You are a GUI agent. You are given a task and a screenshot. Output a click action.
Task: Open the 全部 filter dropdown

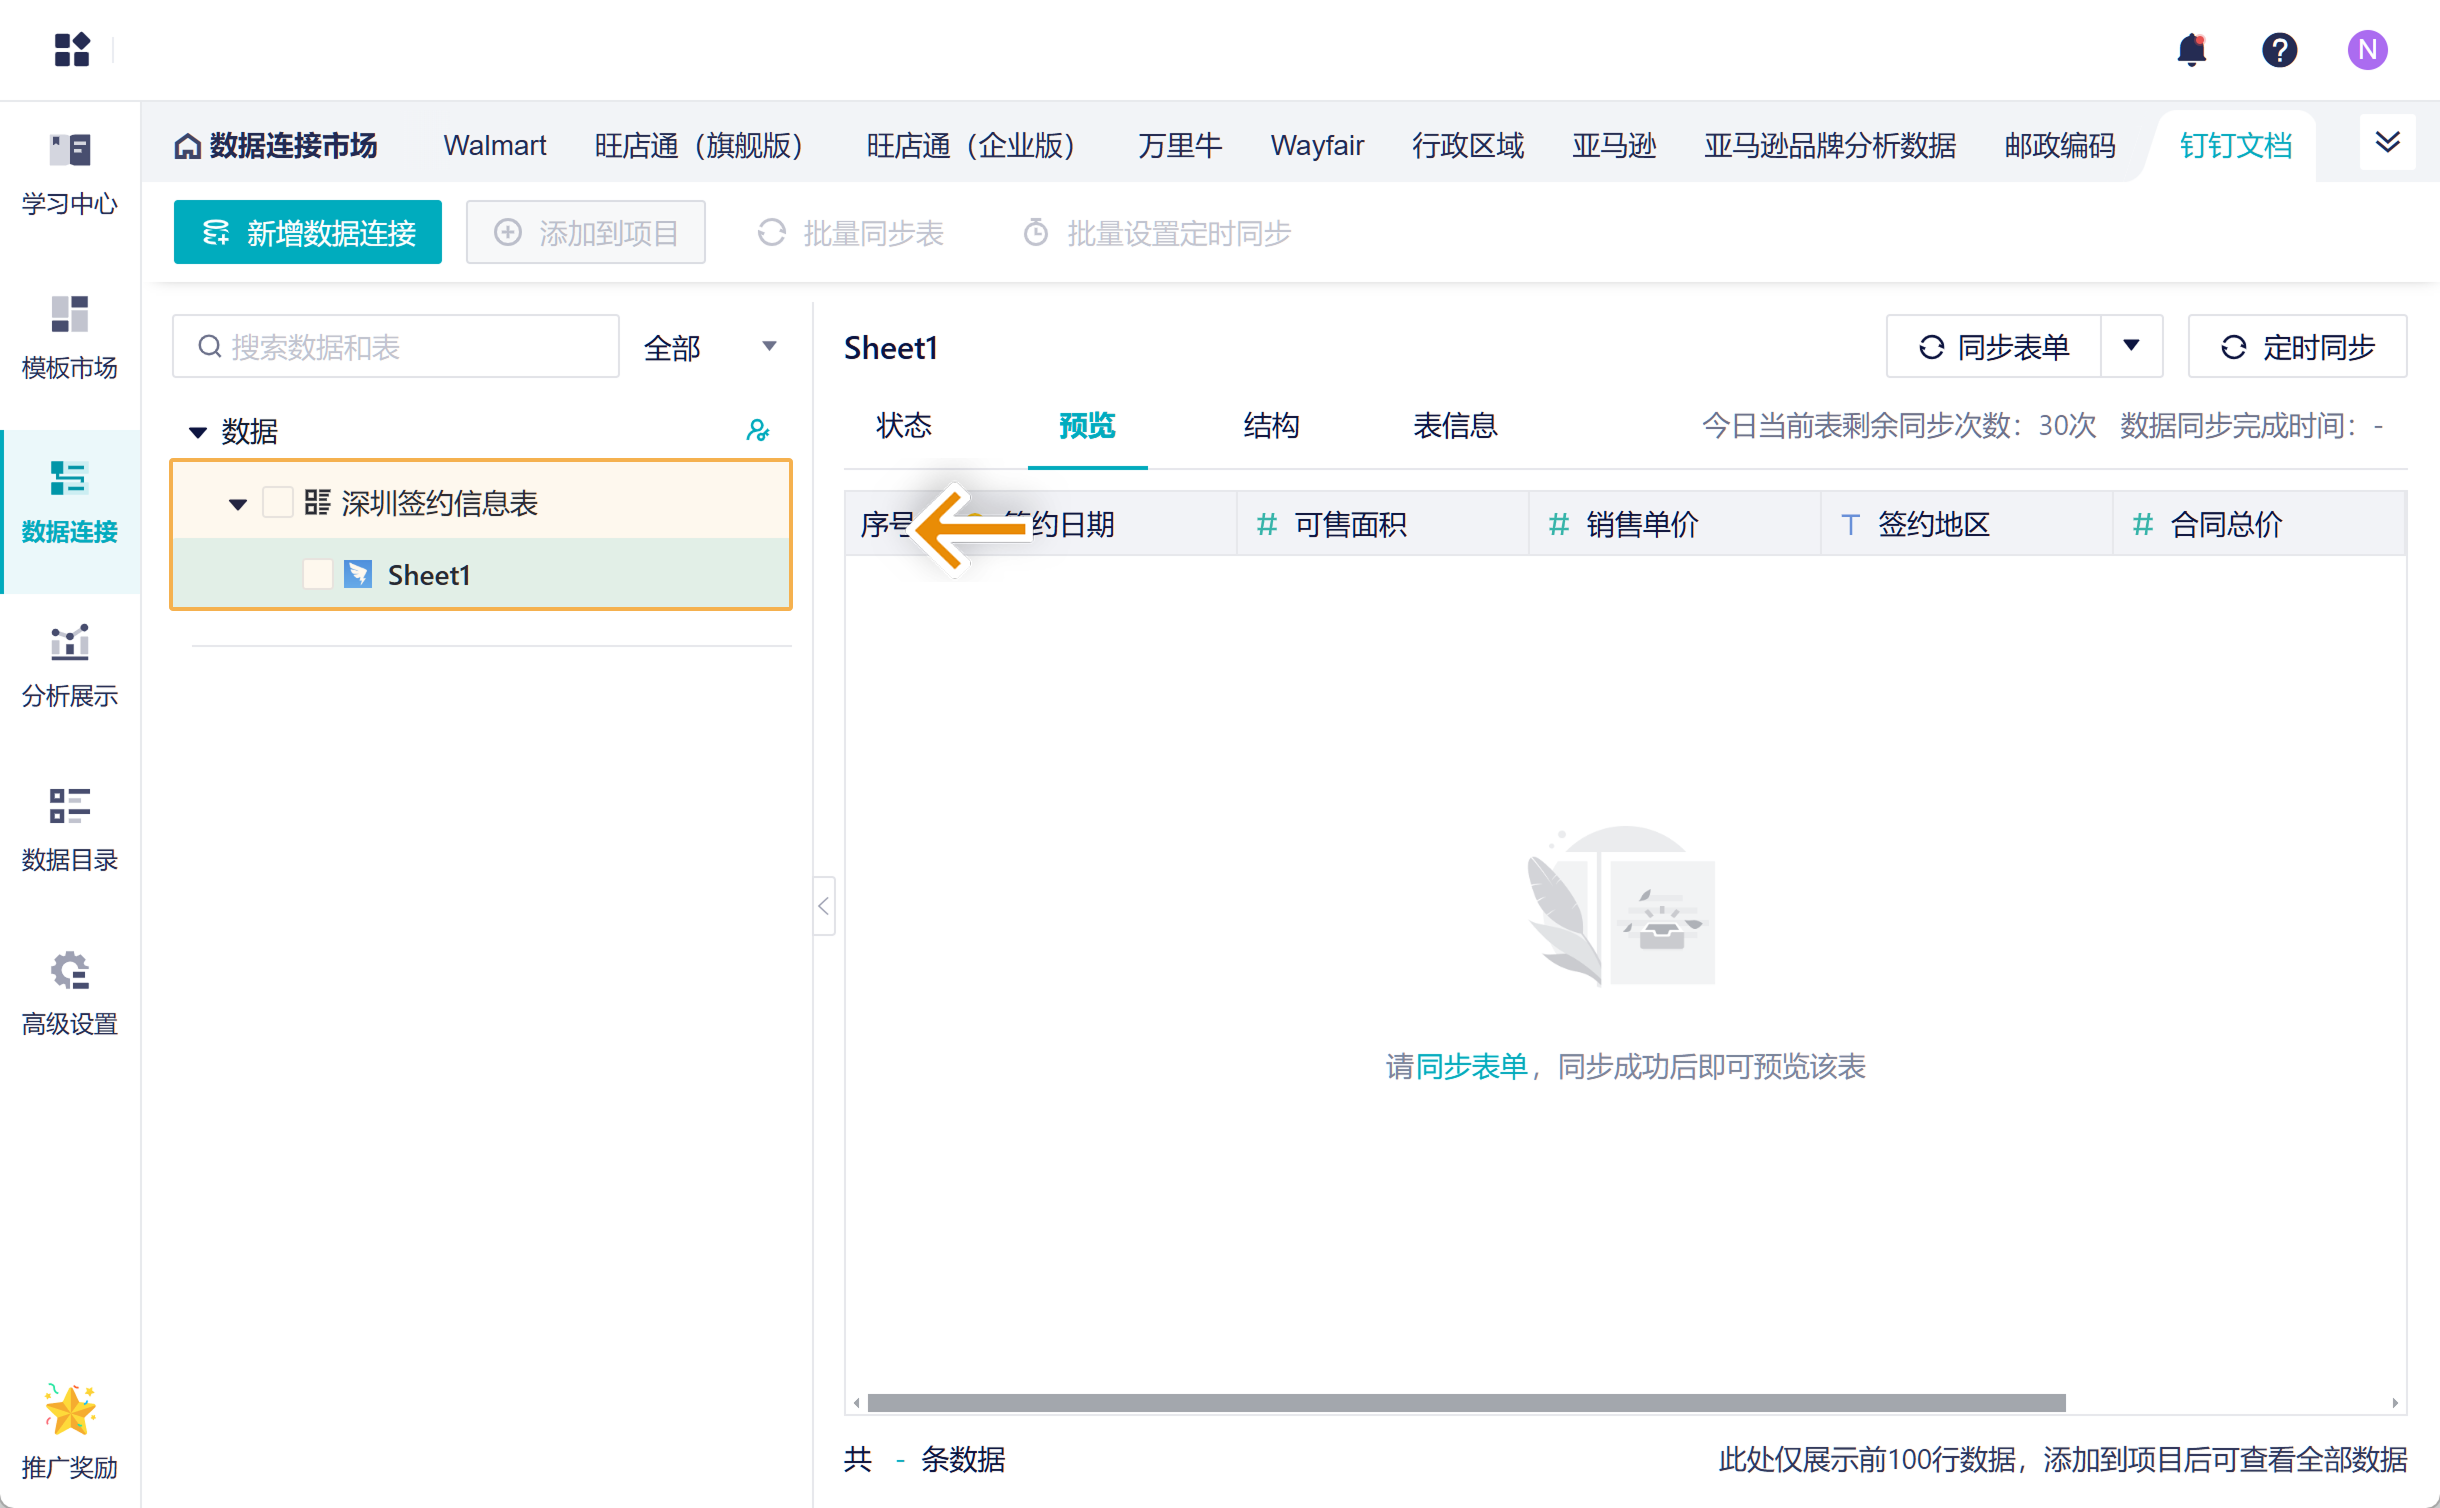click(x=710, y=347)
